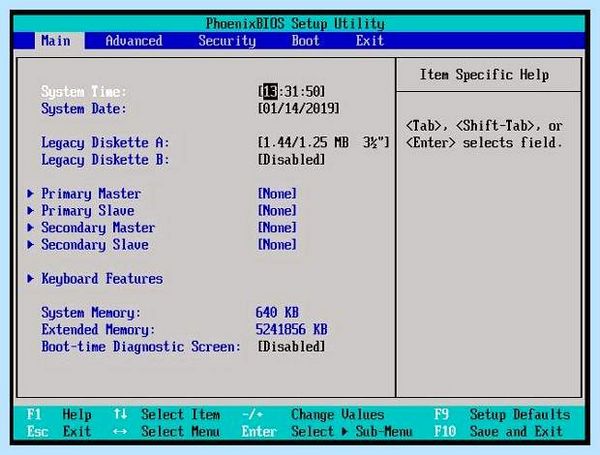Click the 640 KB memory value
The image size is (600, 455).
pos(277,313)
